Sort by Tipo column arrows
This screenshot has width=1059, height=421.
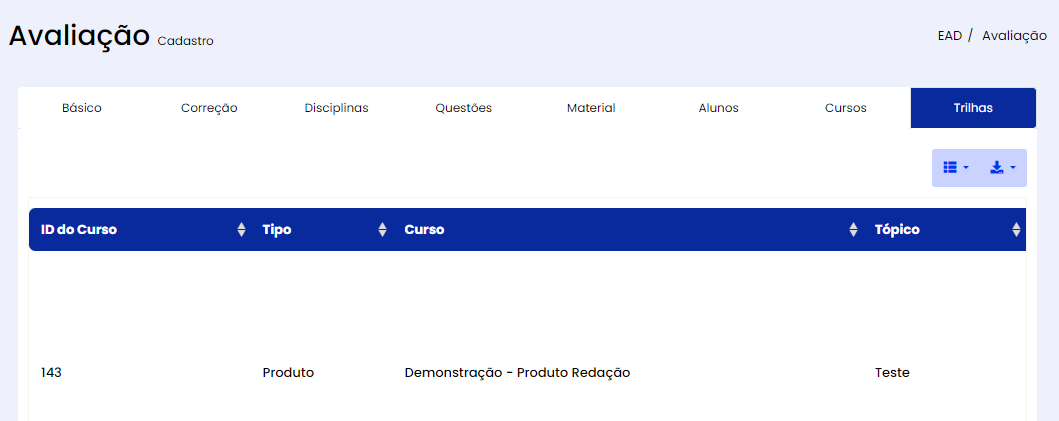point(382,230)
